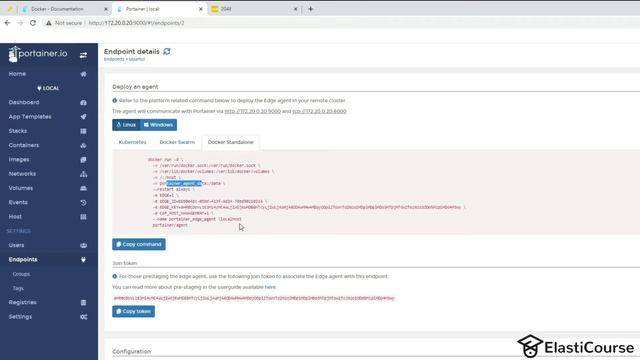640x360 pixels.
Task: Click the Volumes drive icon
Action: (x=83, y=188)
